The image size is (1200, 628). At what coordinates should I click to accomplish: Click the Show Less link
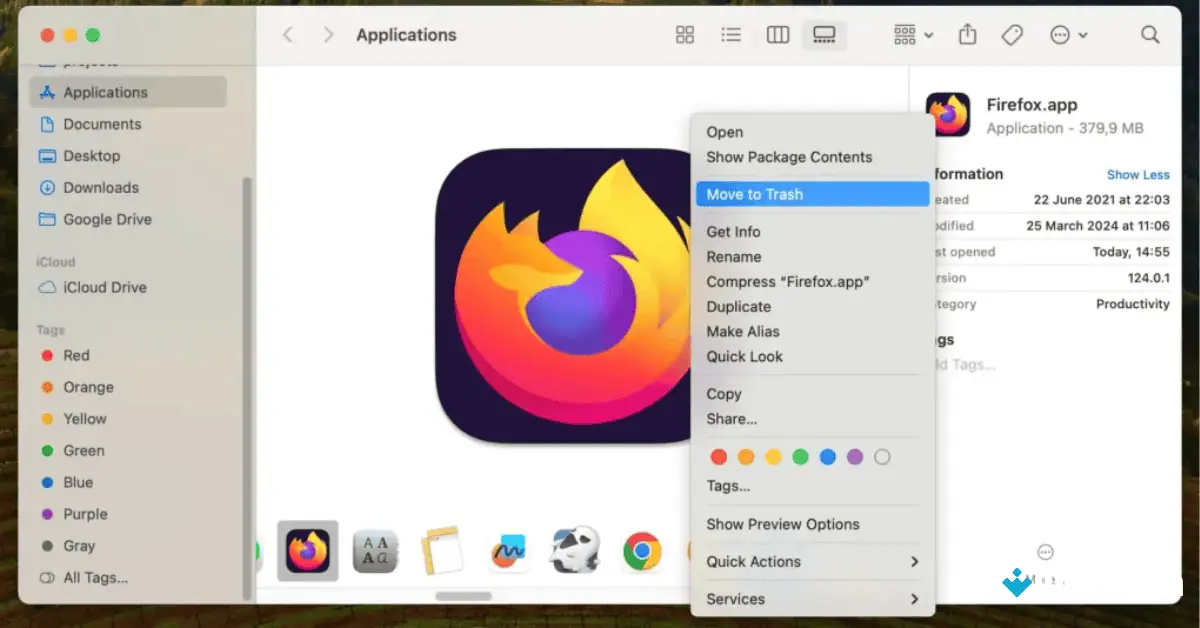pyautogui.click(x=1138, y=174)
